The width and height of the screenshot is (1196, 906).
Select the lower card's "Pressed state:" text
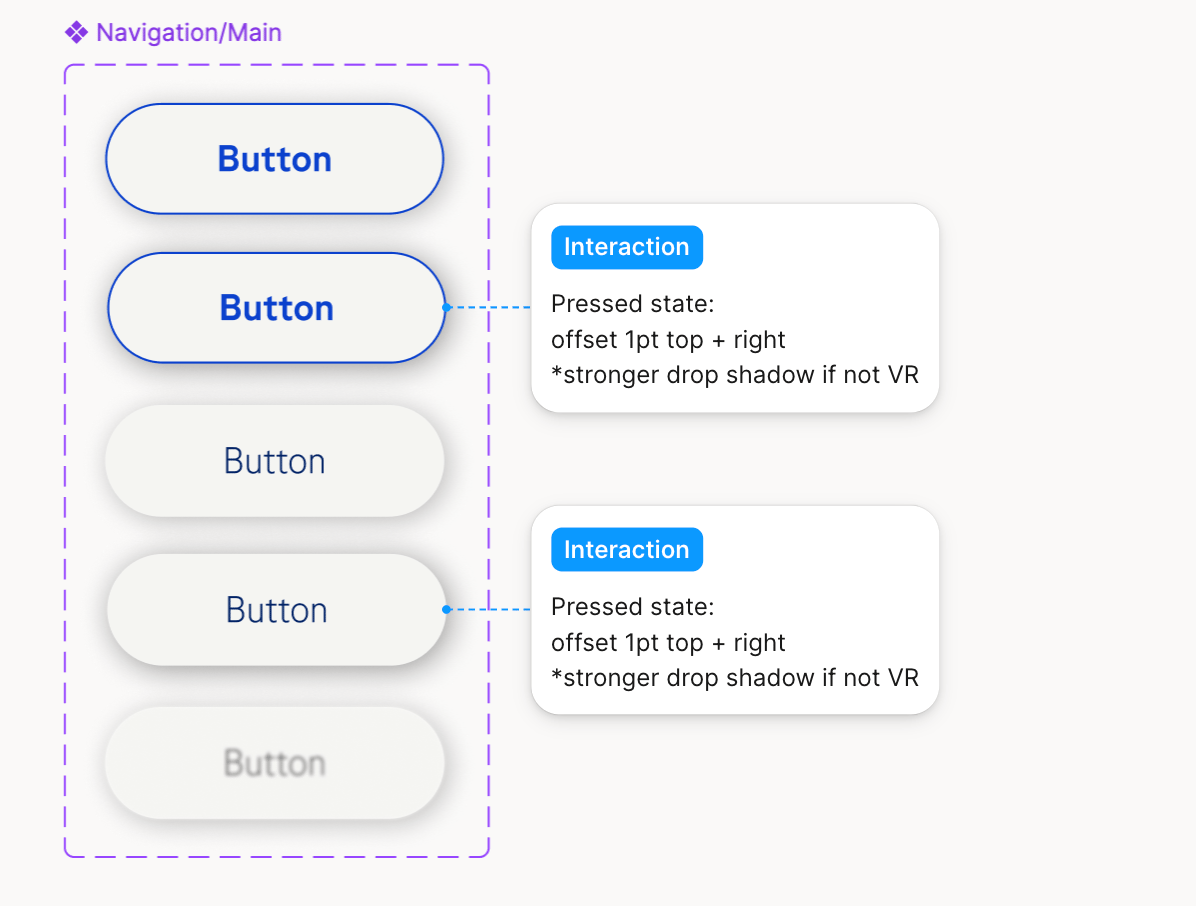pos(632,606)
